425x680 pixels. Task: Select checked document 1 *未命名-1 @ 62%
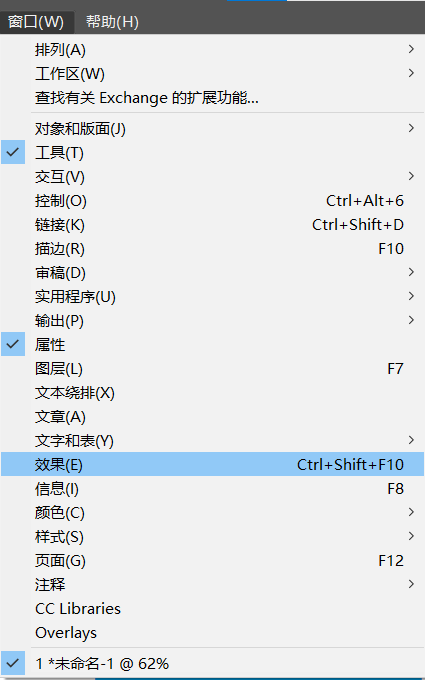212,664
